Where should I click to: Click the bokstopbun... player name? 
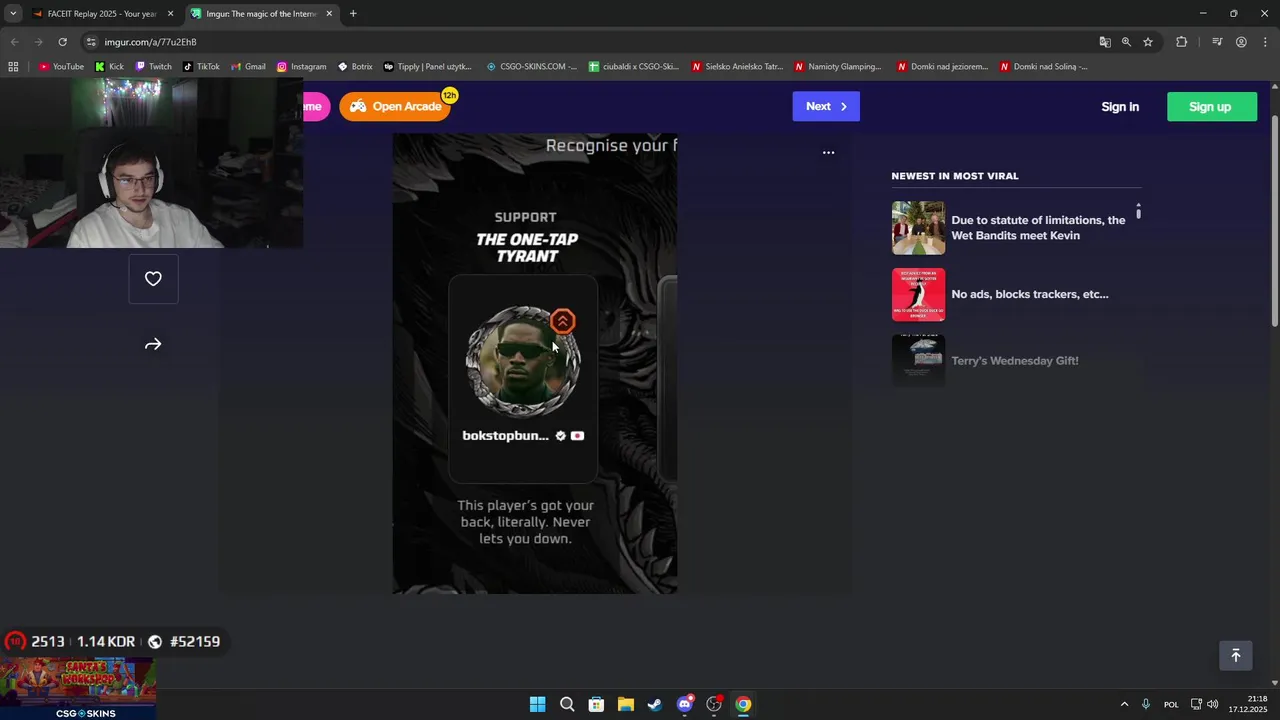505,436
